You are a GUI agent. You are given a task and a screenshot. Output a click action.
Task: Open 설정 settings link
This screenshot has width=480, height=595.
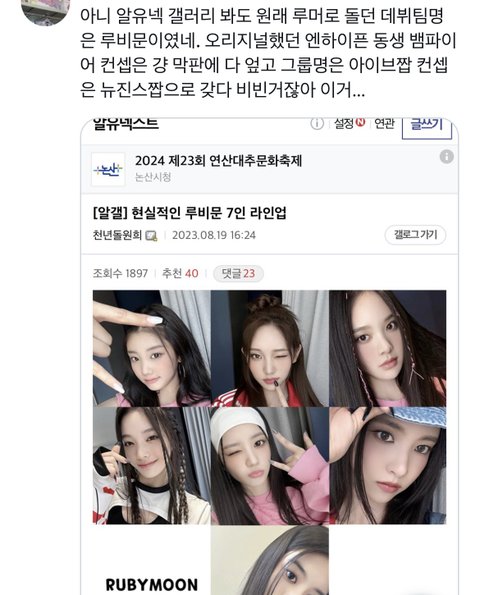[x=344, y=123]
